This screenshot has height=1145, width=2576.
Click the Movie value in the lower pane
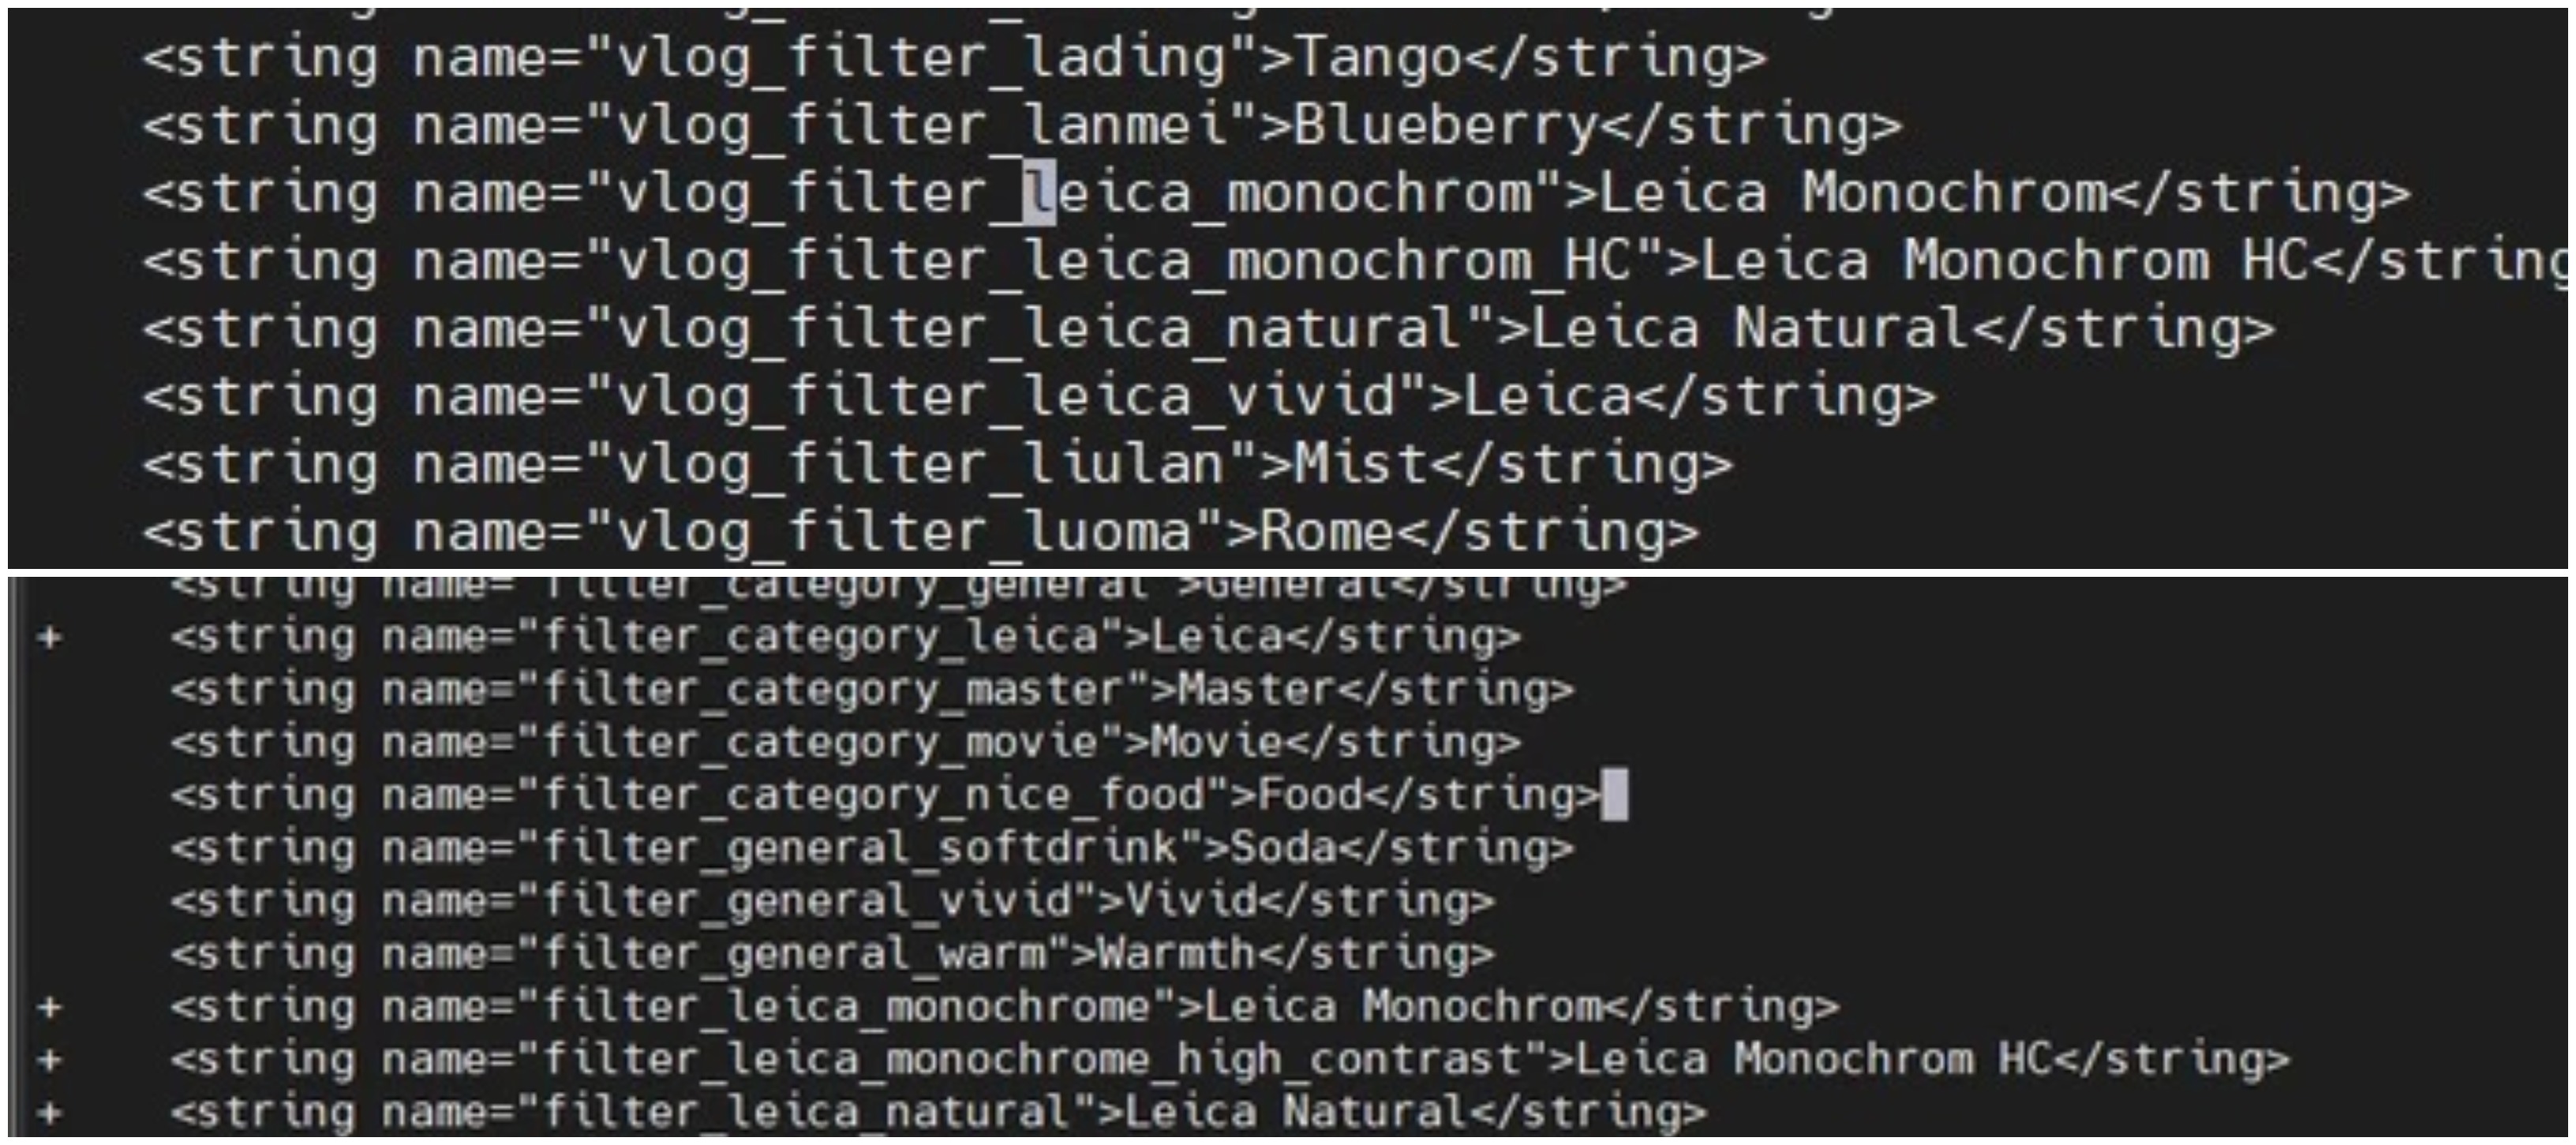1216,743
